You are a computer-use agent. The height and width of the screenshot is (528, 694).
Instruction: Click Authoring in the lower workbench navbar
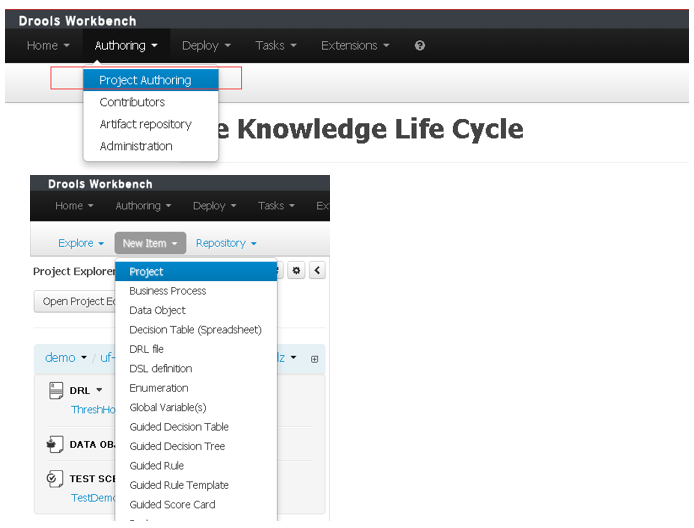pyautogui.click(x=143, y=206)
